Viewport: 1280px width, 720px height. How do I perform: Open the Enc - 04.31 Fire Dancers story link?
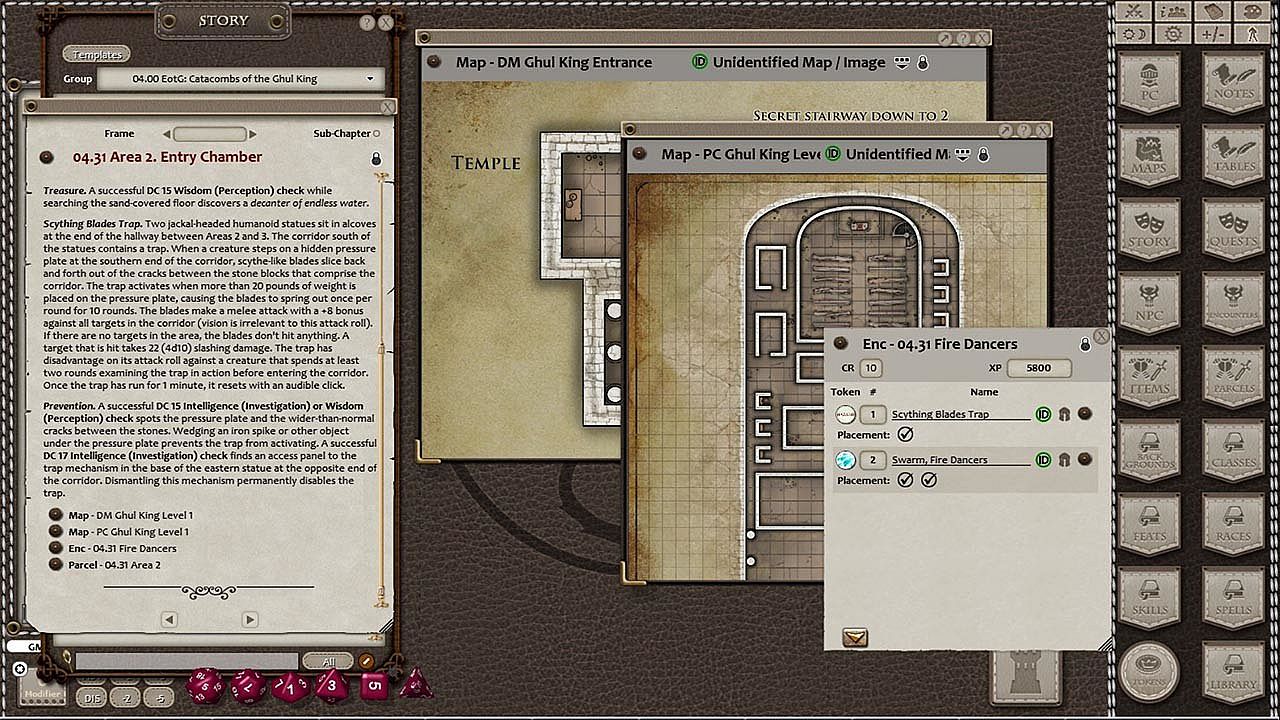122,548
